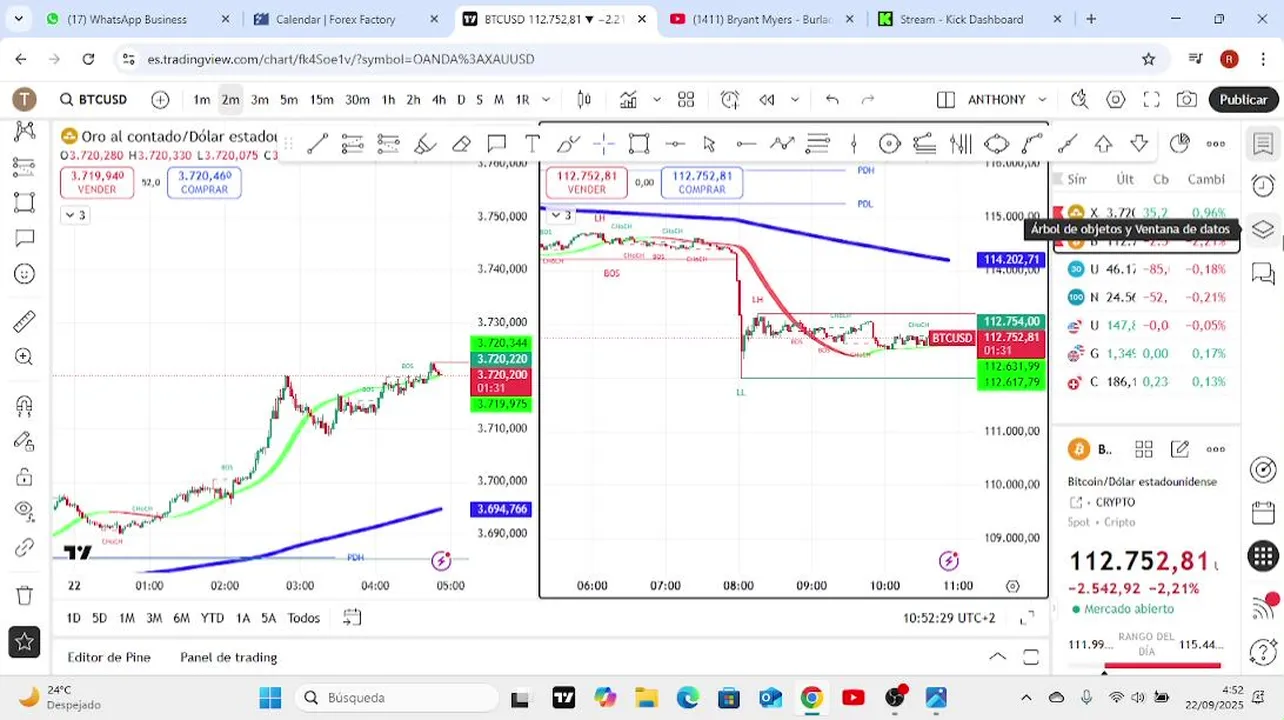Open quick search in top toolbar
1284x720 pixels.
[x=1079, y=99]
